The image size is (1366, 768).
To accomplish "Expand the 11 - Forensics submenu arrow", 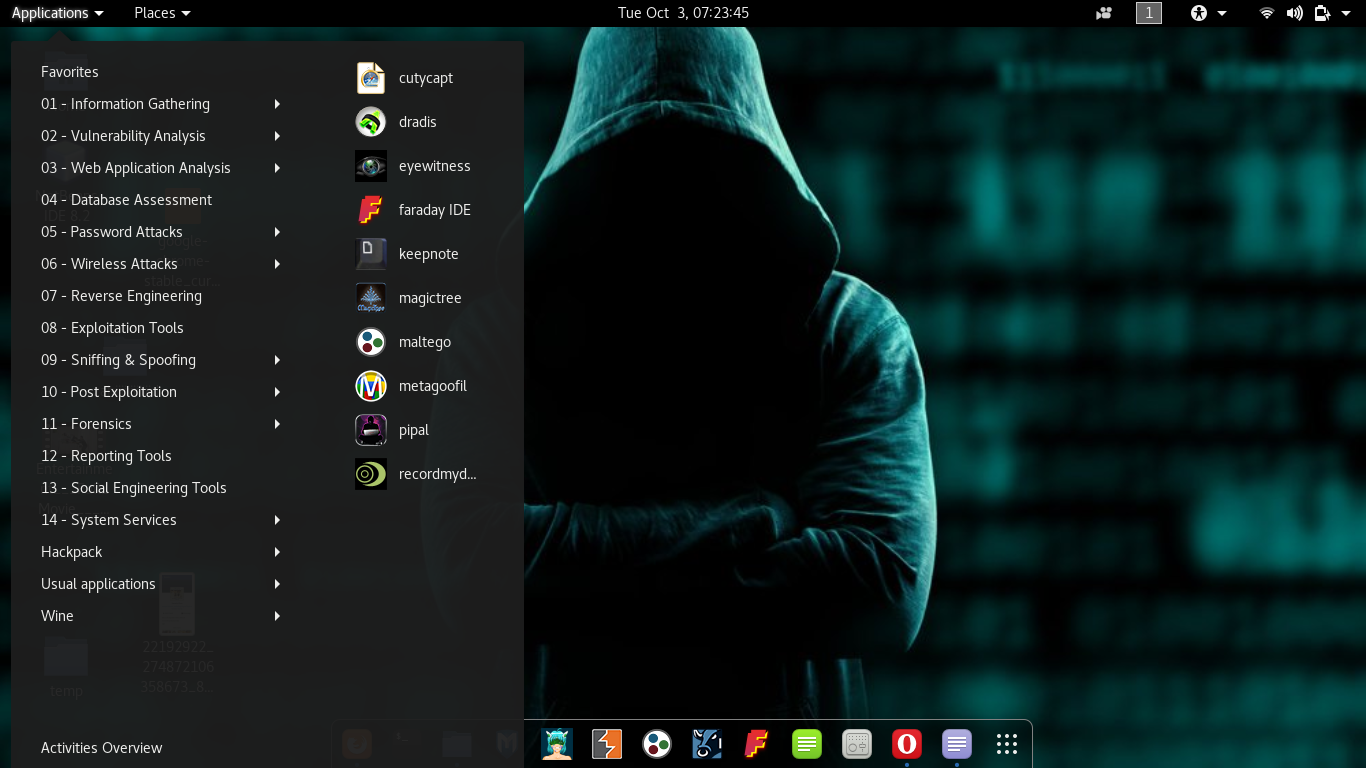I will coord(277,424).
